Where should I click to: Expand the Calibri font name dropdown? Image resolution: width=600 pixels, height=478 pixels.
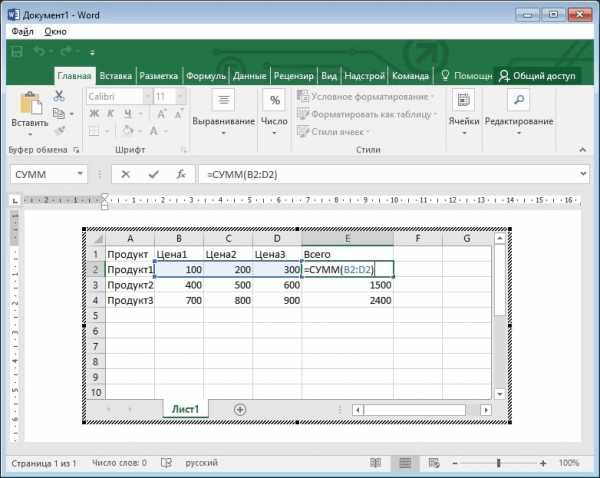(148, 96)
